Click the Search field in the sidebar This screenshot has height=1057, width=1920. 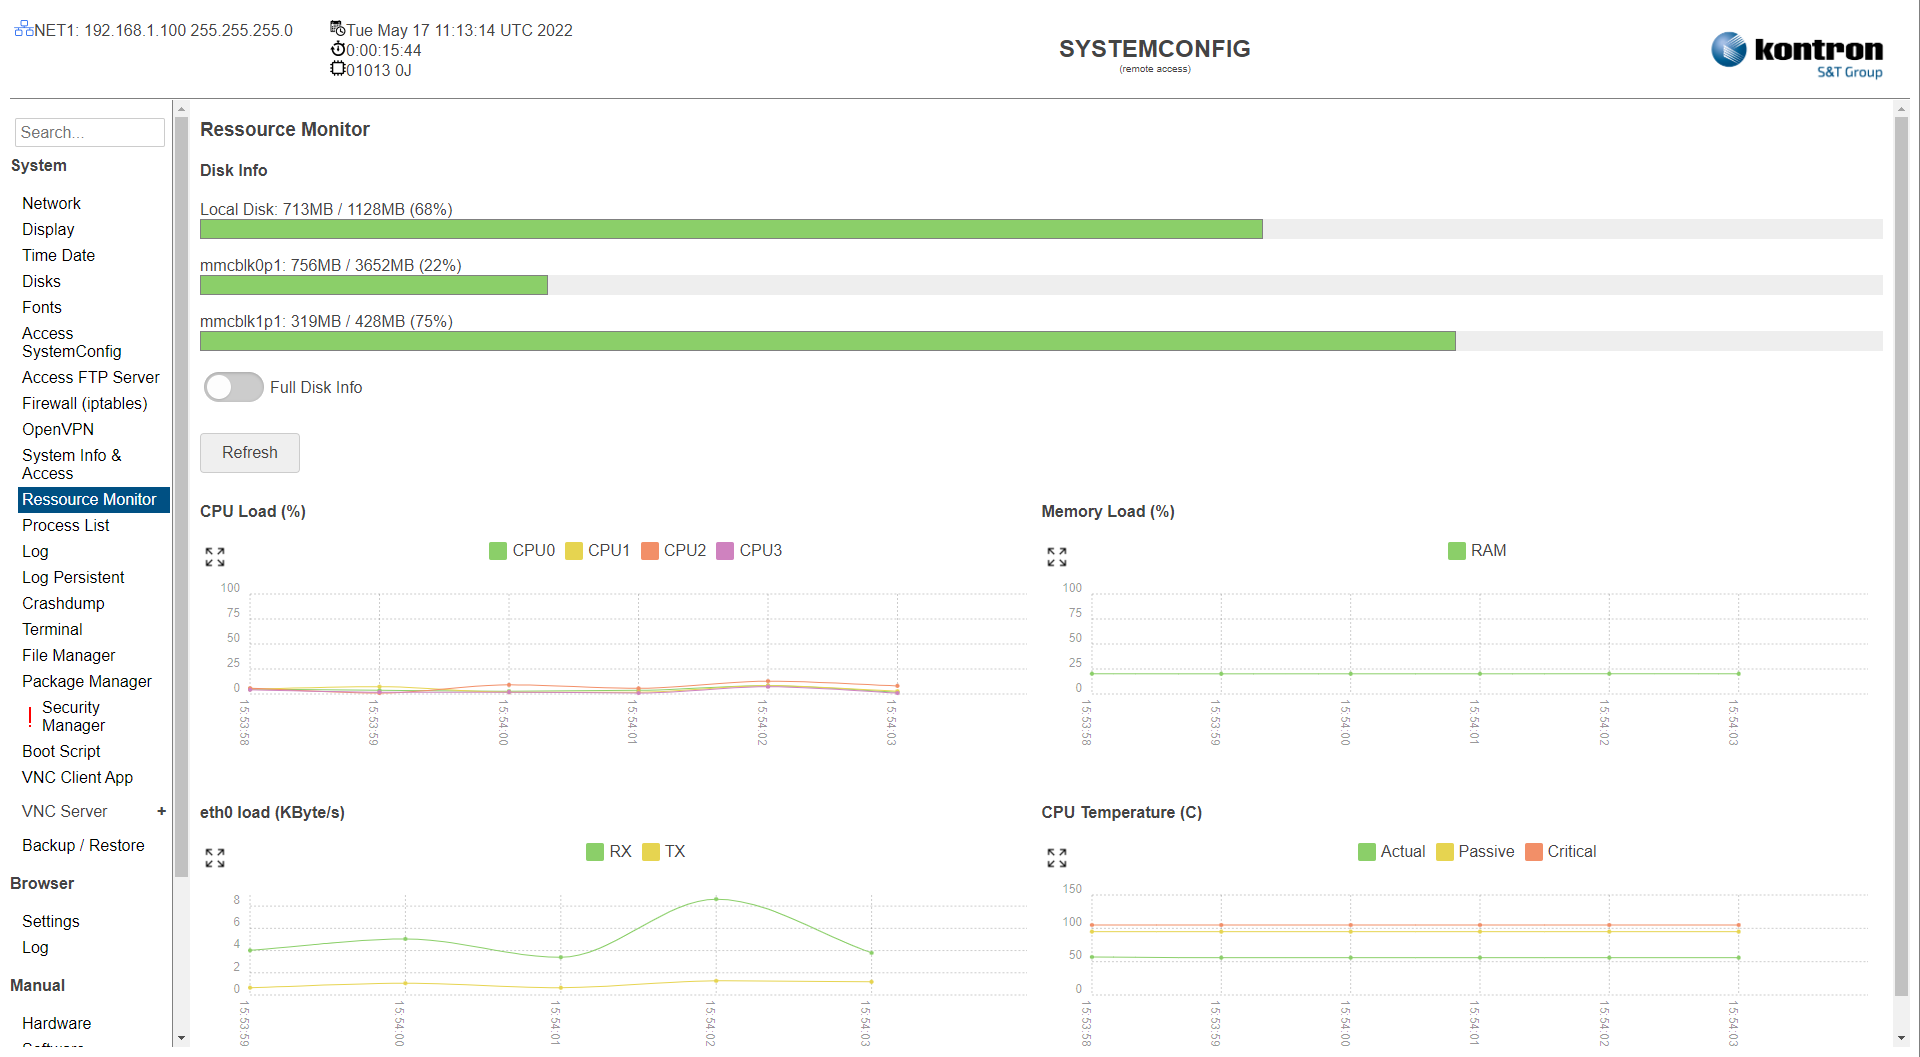click(x=89, y=132)
